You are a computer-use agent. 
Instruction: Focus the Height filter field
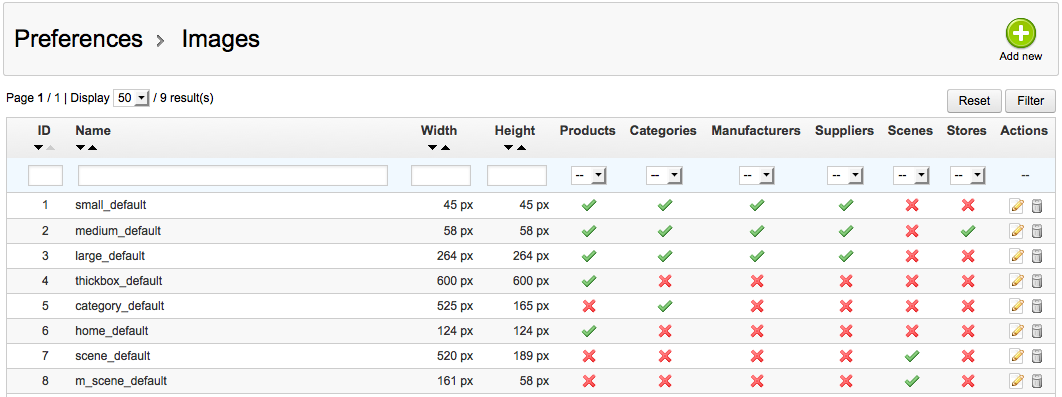(x=517, y=176)
